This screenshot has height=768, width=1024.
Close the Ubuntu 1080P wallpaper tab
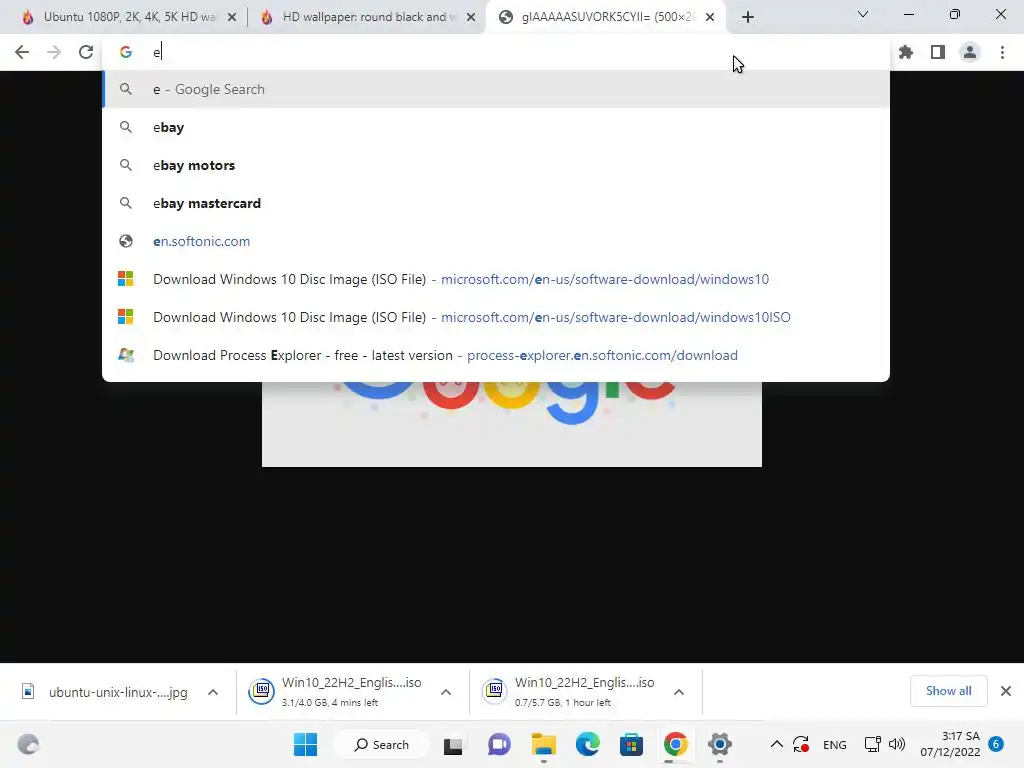point(232,18)
